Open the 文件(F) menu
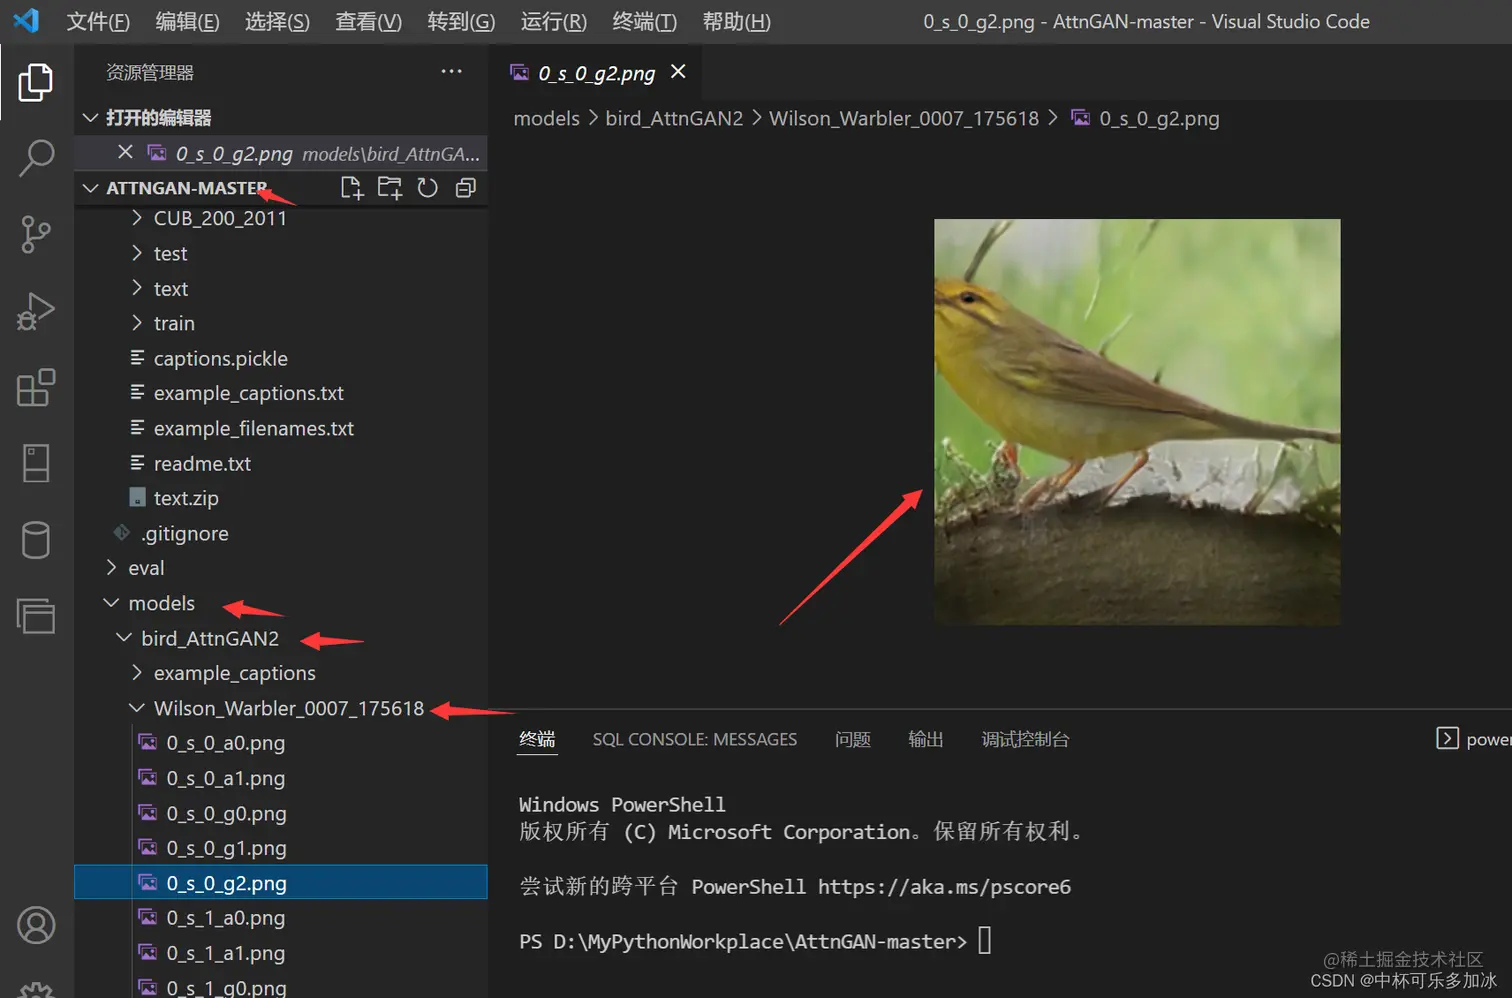The height and width of the screenshot is (998, 1512). [x=98, y=22]
